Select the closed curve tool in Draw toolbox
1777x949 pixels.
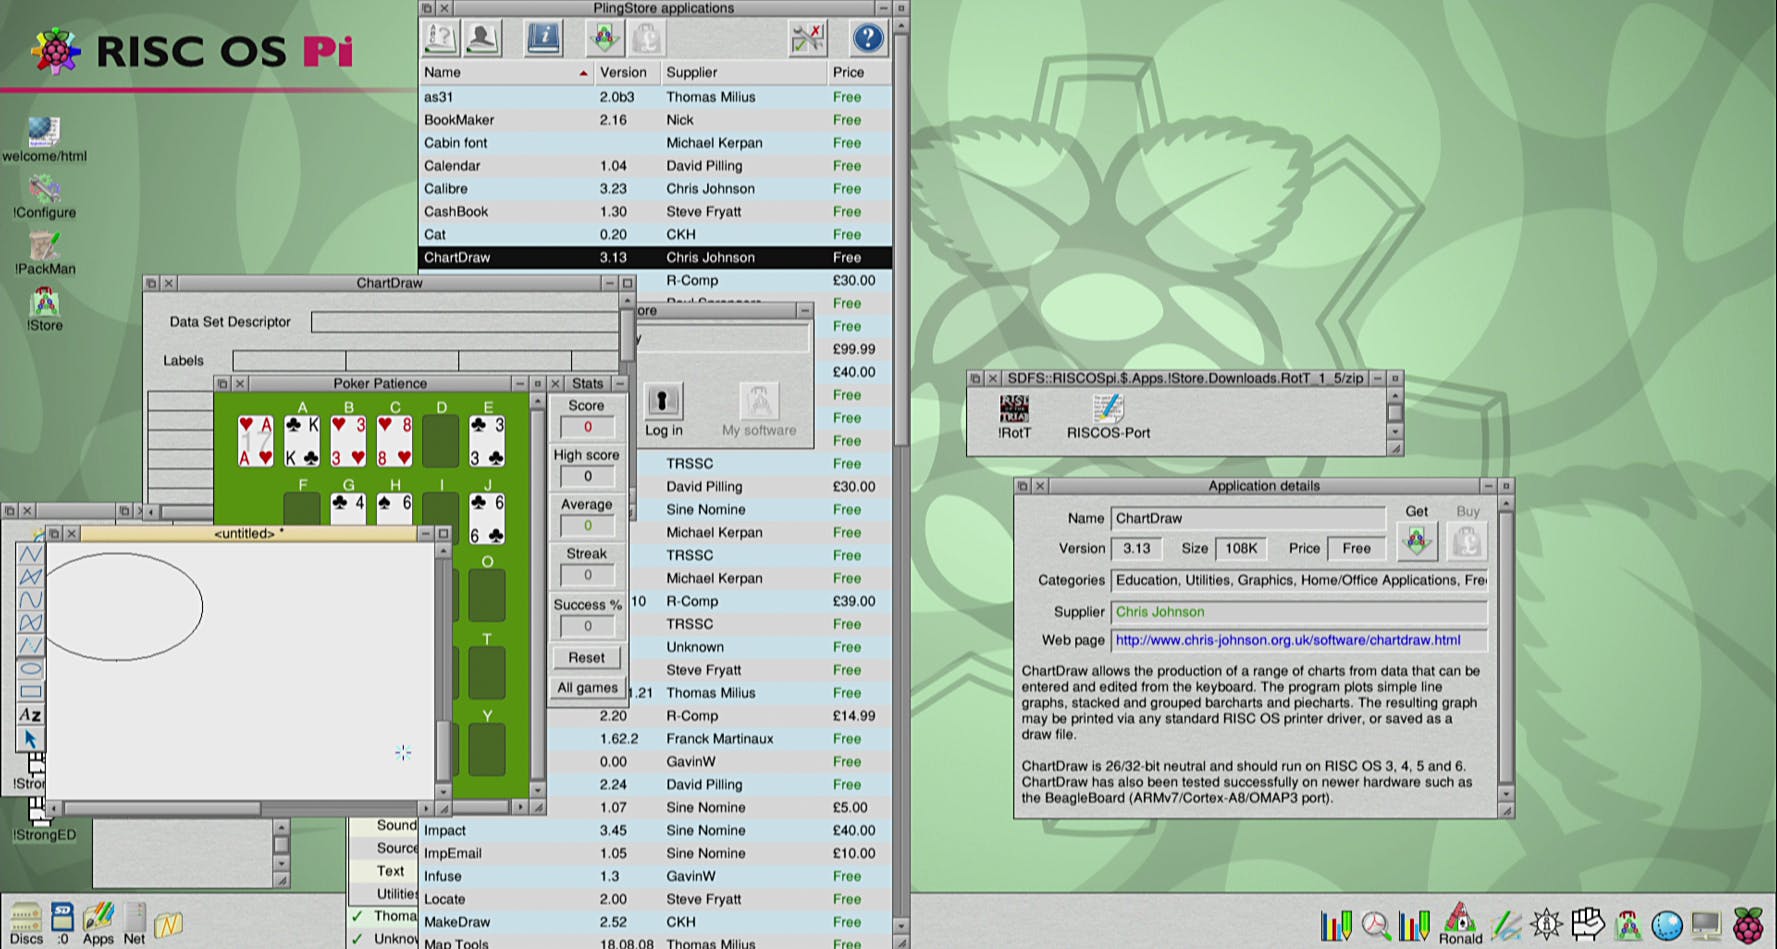pos(31,623)
